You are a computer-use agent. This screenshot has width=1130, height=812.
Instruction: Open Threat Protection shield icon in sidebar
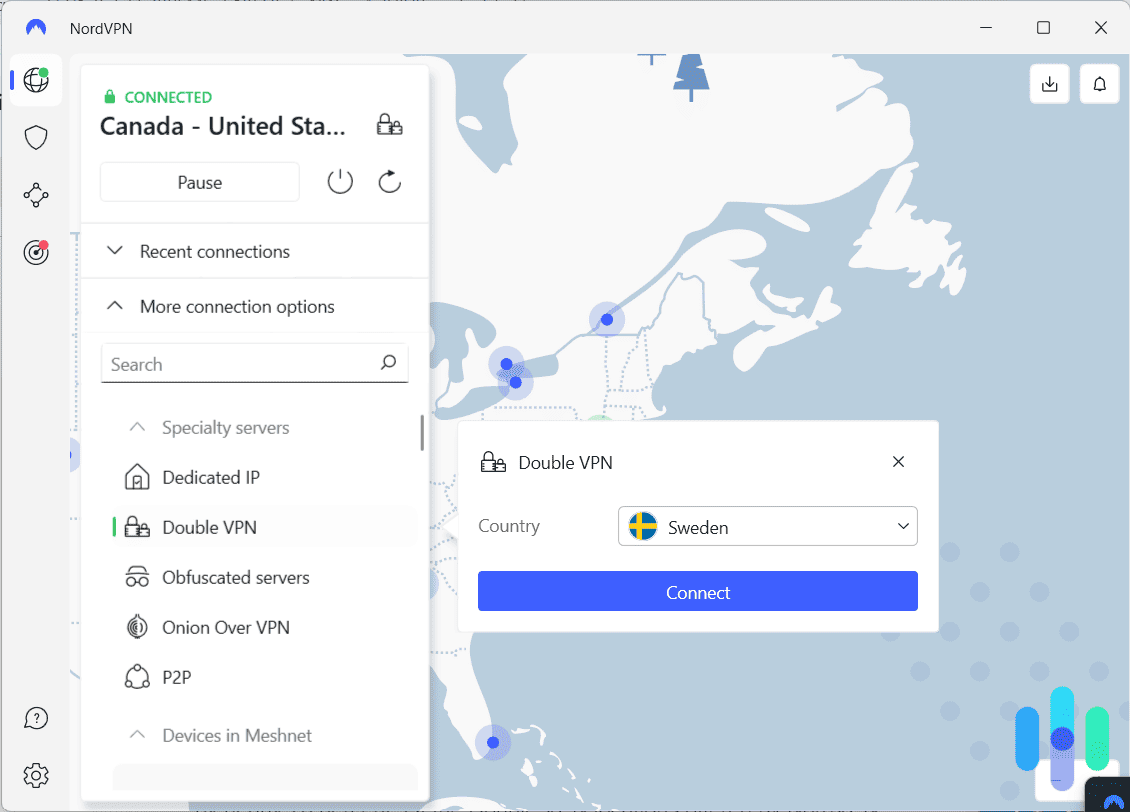[x=36, y=137]
